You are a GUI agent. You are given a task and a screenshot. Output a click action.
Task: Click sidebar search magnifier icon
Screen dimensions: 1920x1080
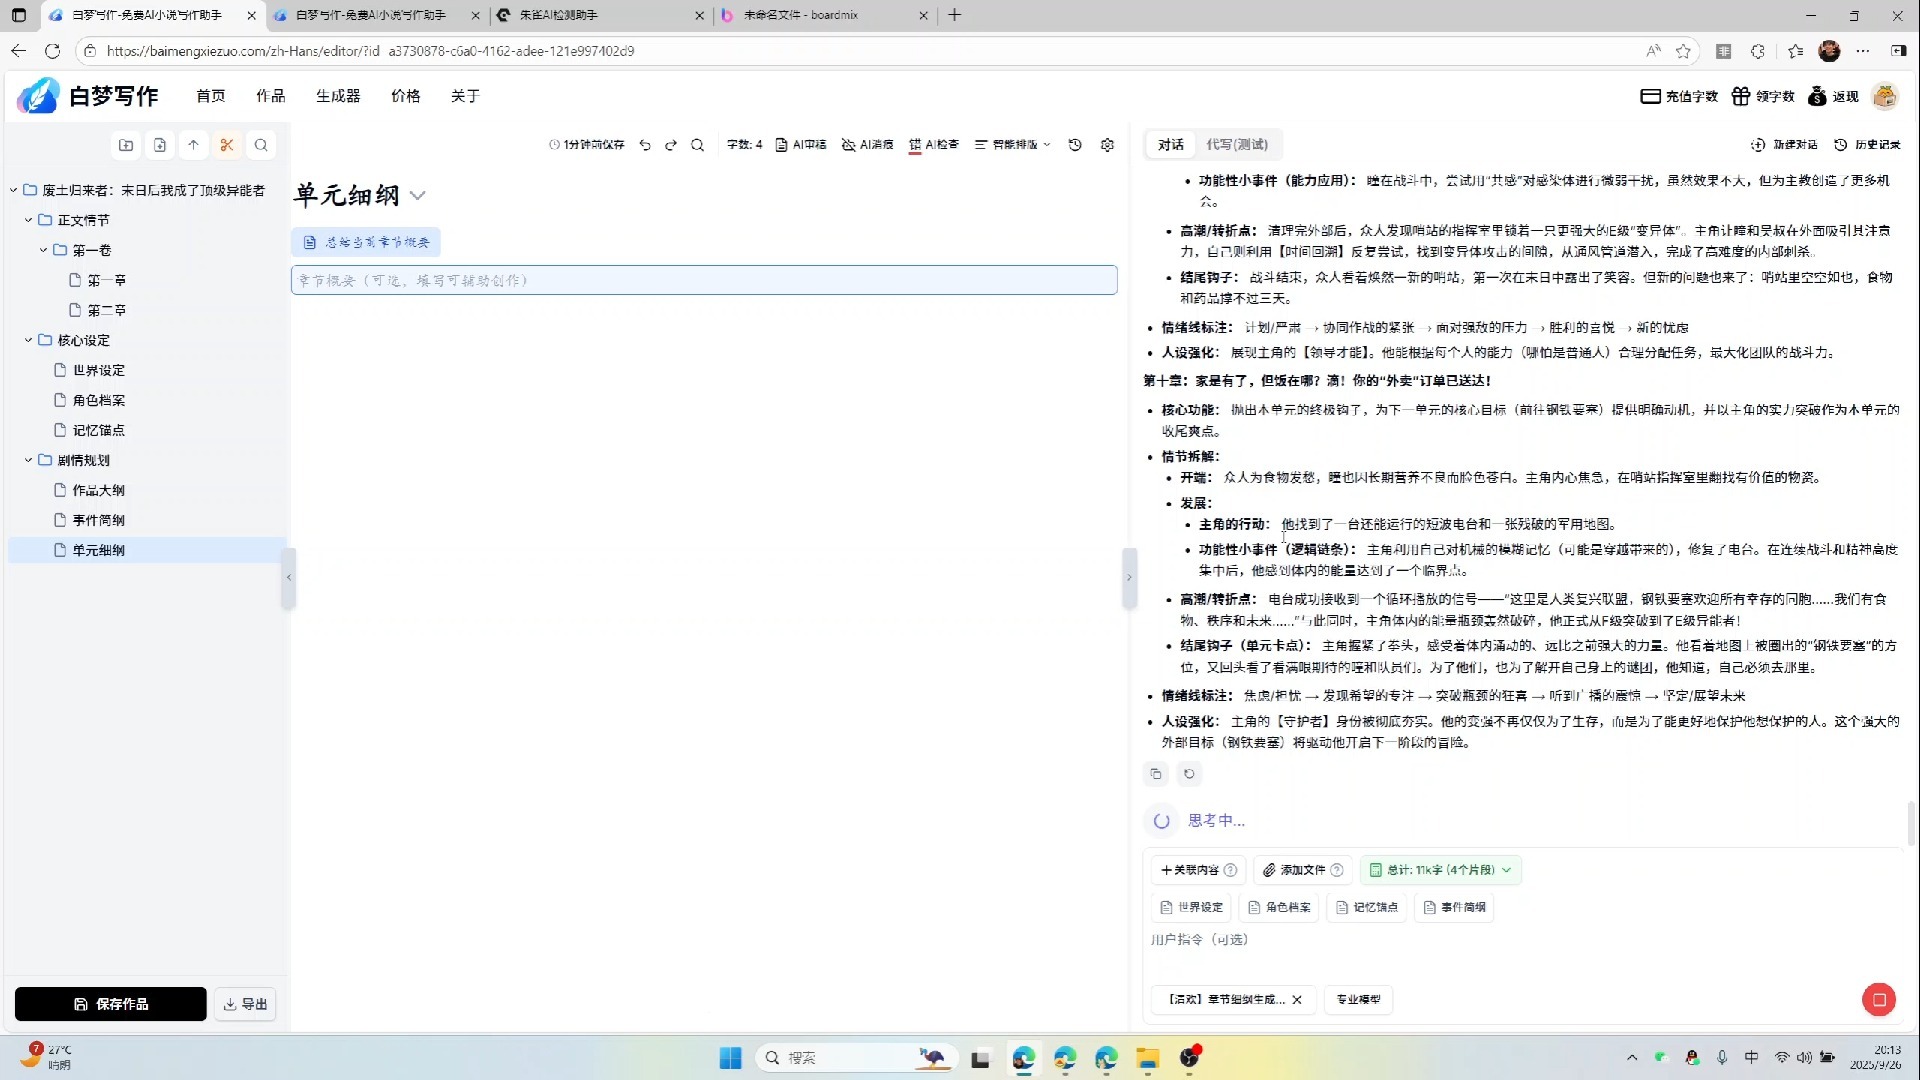coord(261,145)
